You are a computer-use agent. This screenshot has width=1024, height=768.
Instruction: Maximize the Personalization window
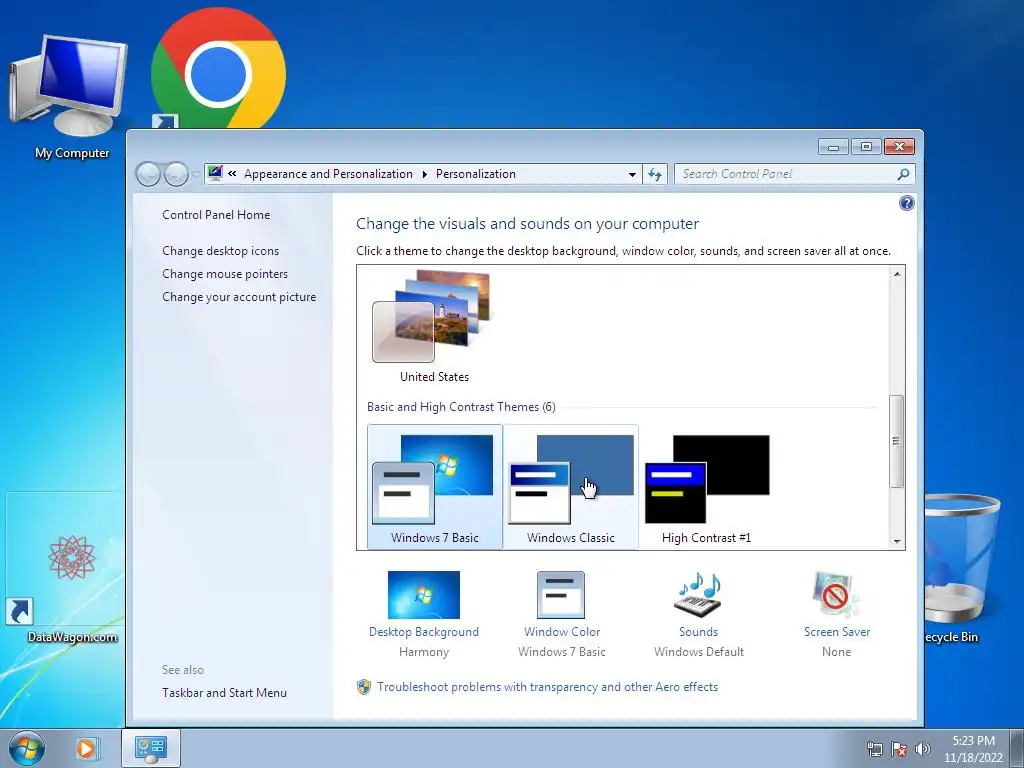[866, 147]
